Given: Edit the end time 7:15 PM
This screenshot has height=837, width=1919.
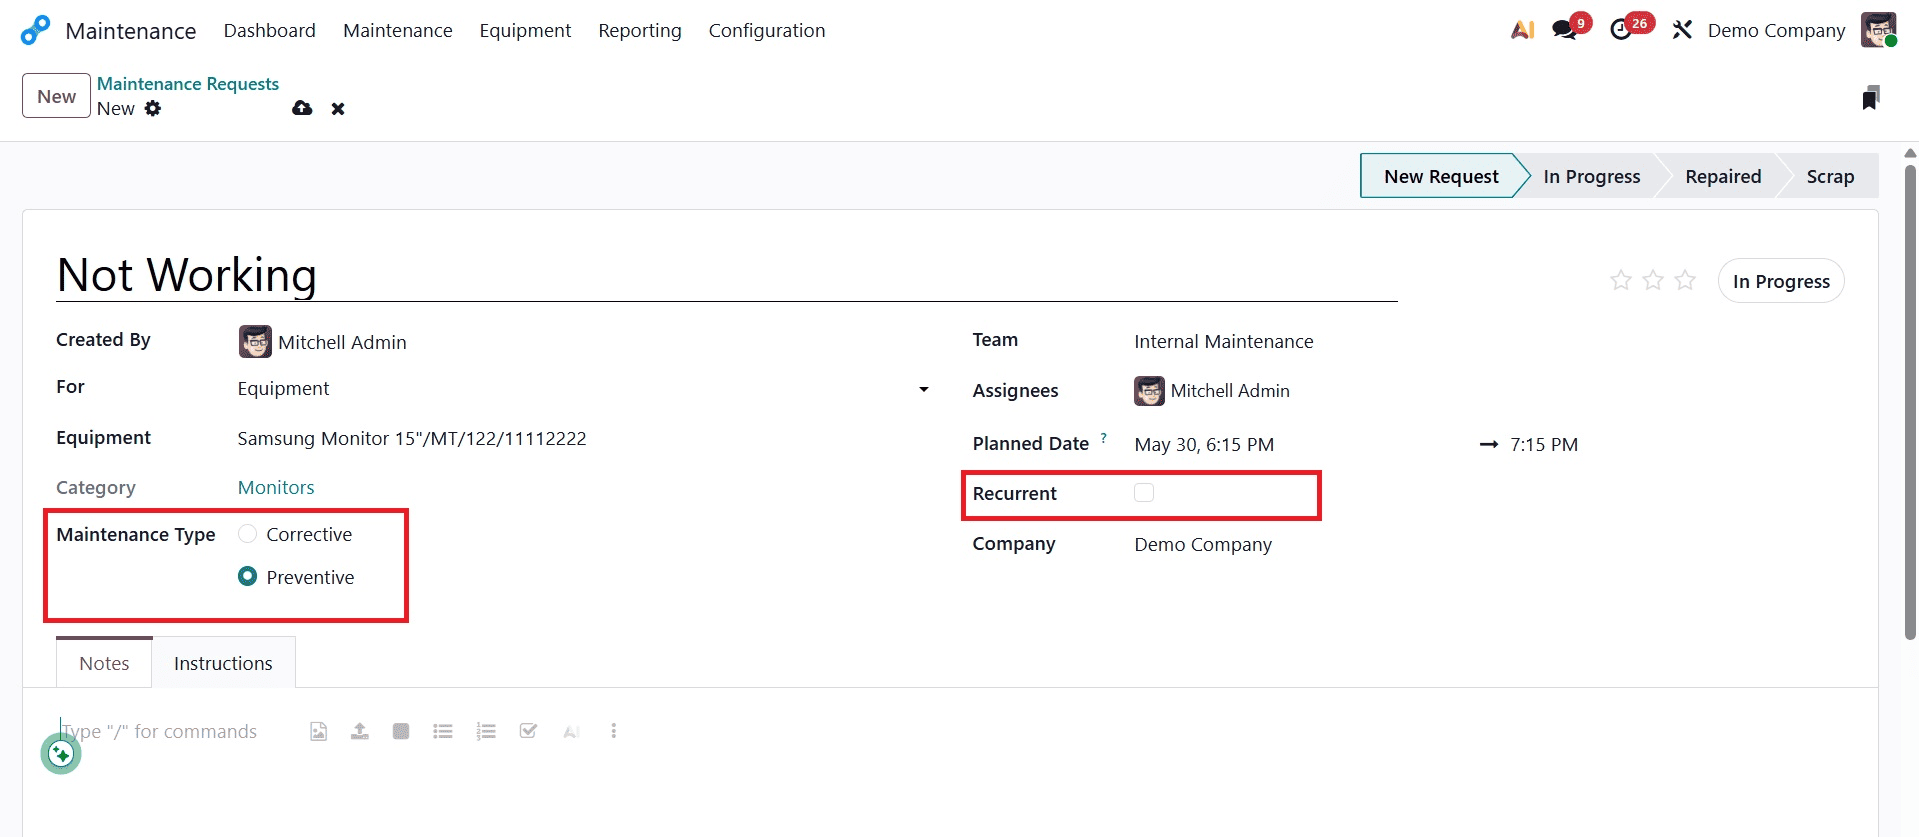Looking at the screenshot, I should 1544,444.
